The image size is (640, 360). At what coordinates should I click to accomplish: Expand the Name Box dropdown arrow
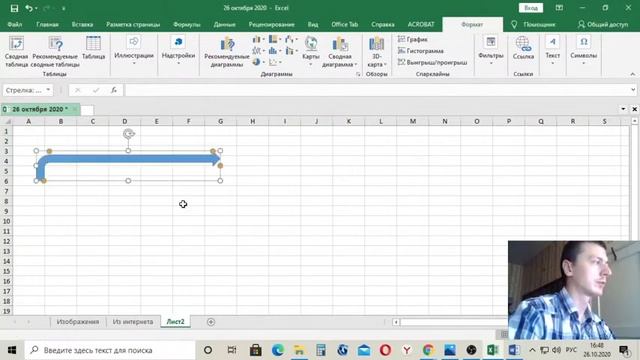pos(48,90)
